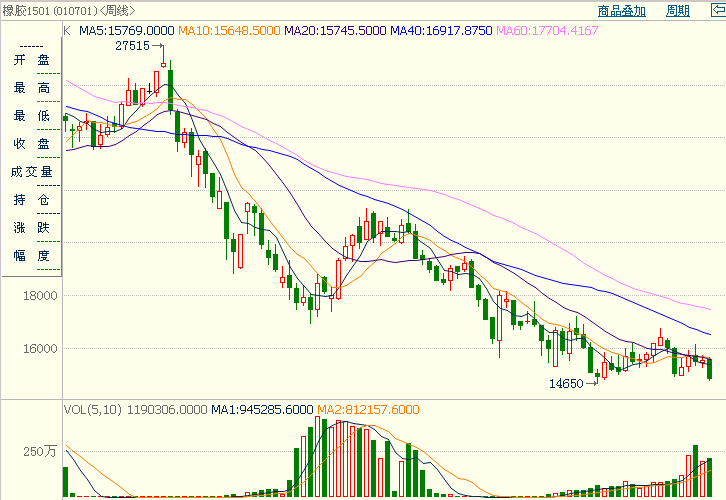This screenshot has height=500, width=726.
Task: Select the 最高 field in side panel
Action: point(30,88)
